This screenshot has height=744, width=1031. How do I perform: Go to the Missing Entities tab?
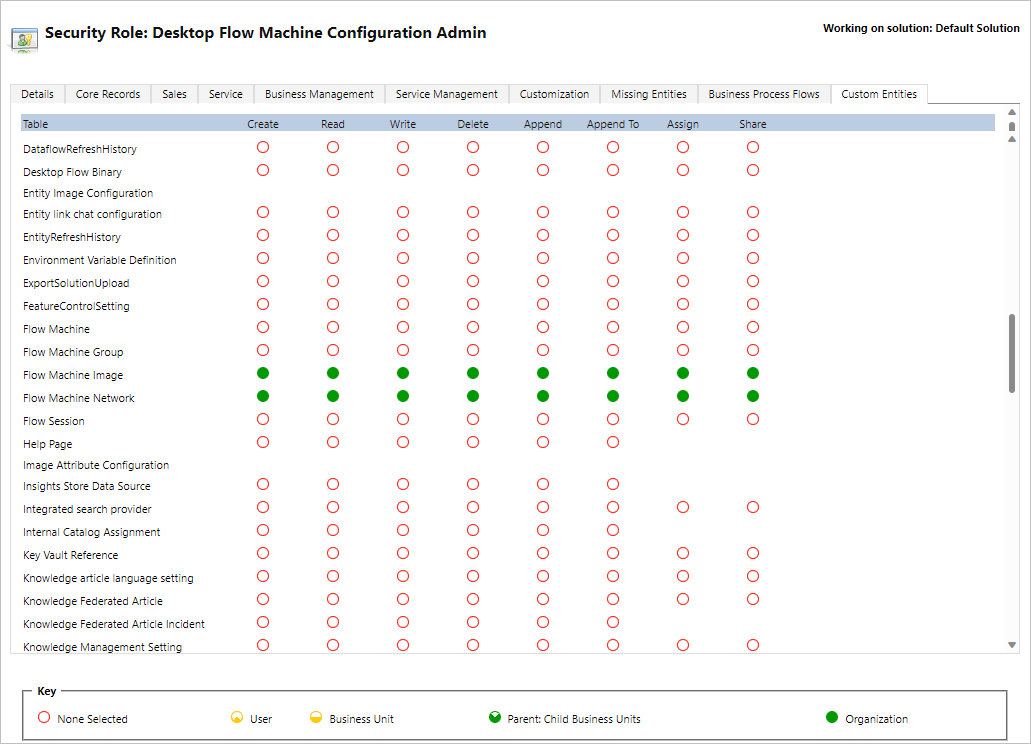(x=648, y=93)
